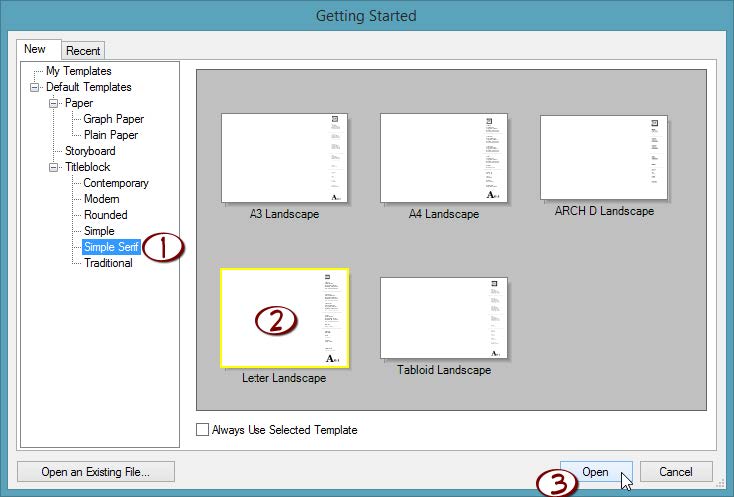Image resolution: width=734 pixels, height=497 pixels.
Task: Open the Storyboard template category
Action: (90, 151)
